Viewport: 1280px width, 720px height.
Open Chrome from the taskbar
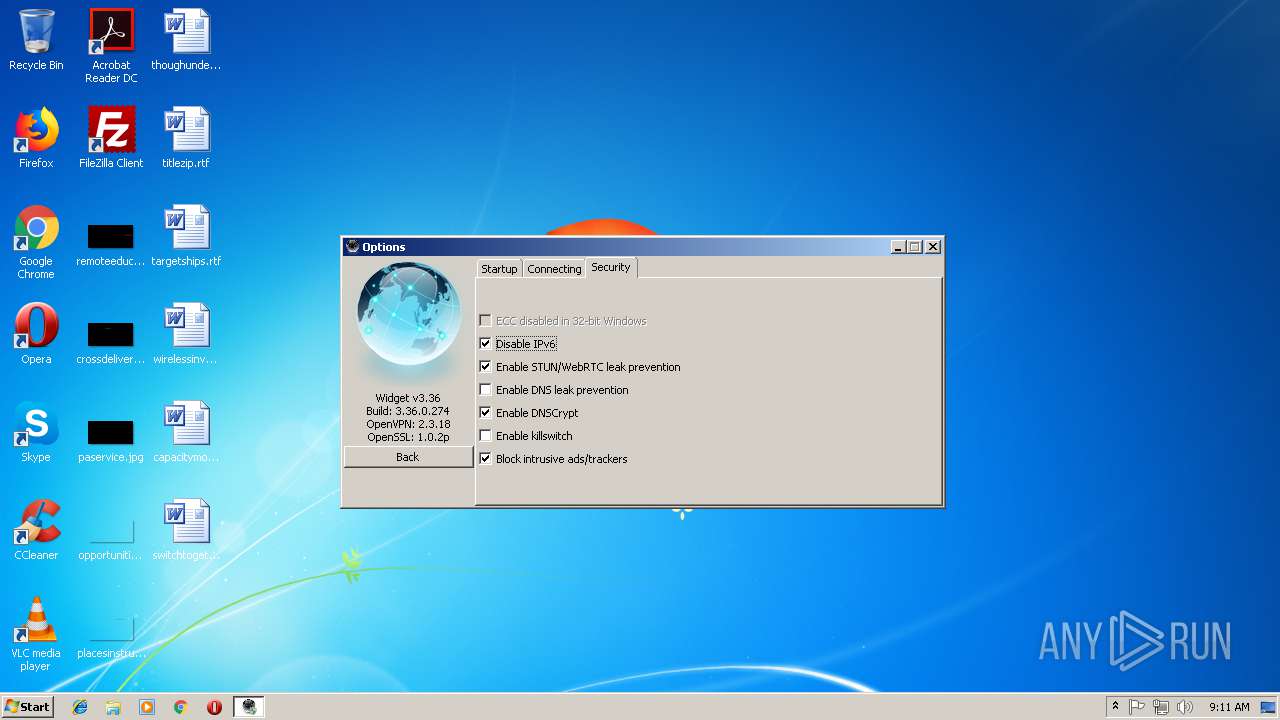[181, 707]
